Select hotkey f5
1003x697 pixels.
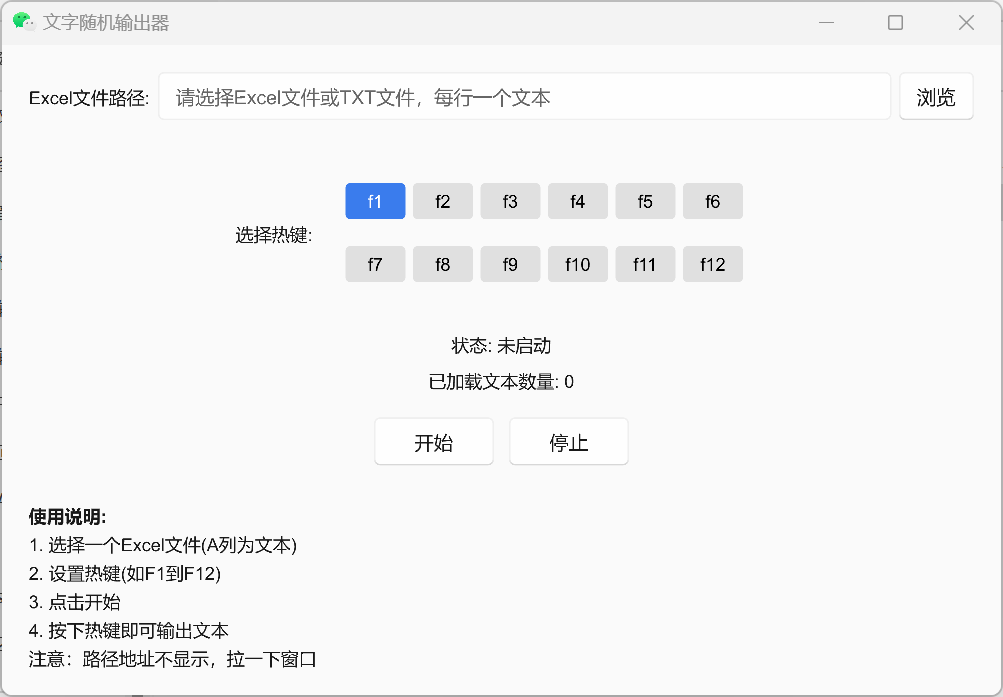click(645, 201)
